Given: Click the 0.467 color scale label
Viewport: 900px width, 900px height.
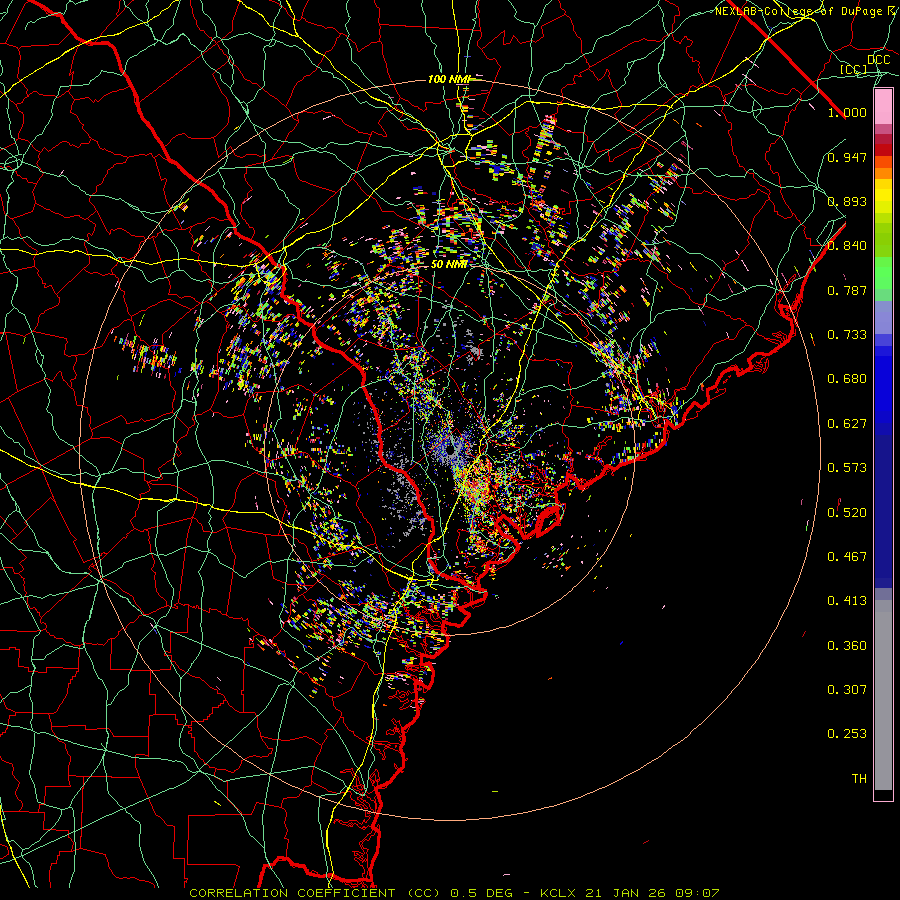Looking at the screenshot, I should (847, 557).
